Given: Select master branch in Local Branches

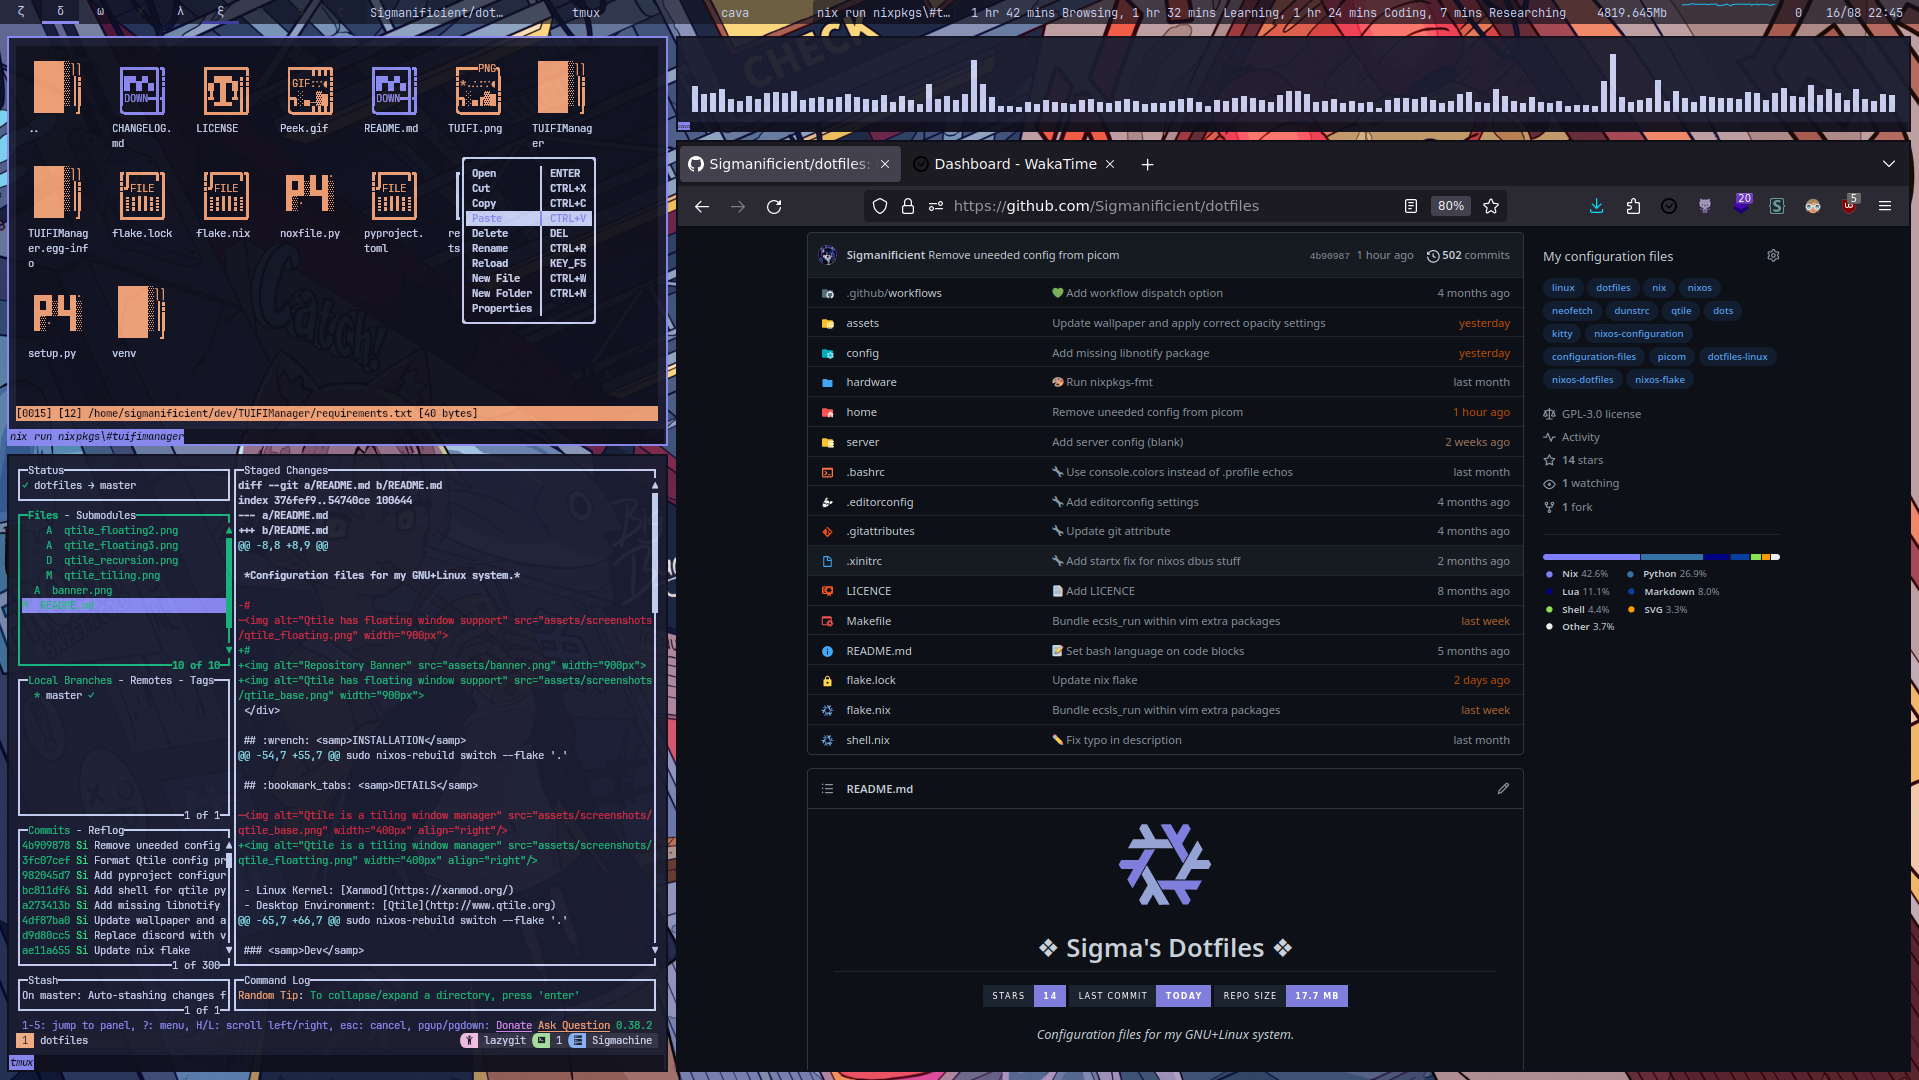Looking at the screenshot, I should (x=64, y=696).
